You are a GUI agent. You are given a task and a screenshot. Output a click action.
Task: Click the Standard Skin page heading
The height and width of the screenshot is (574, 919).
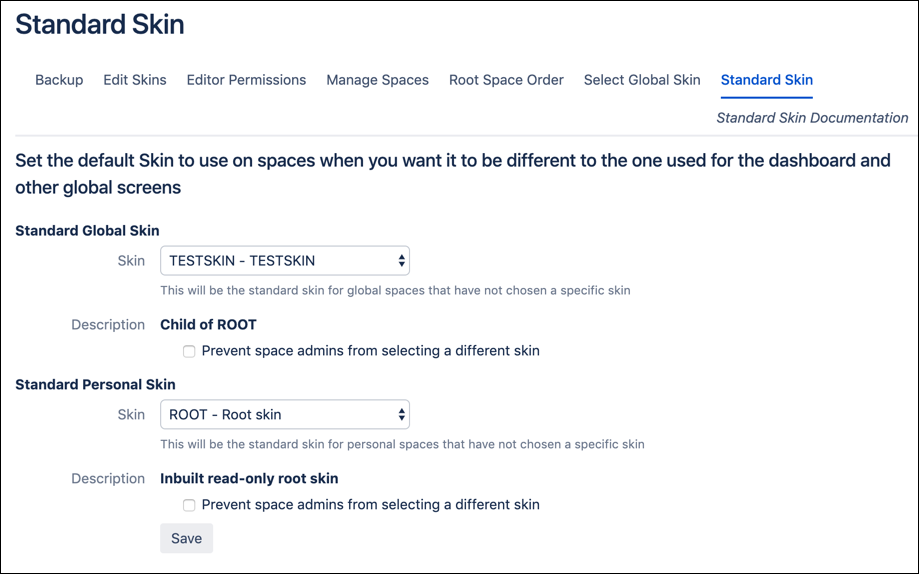pyautogui.click(x=100, y=25)
